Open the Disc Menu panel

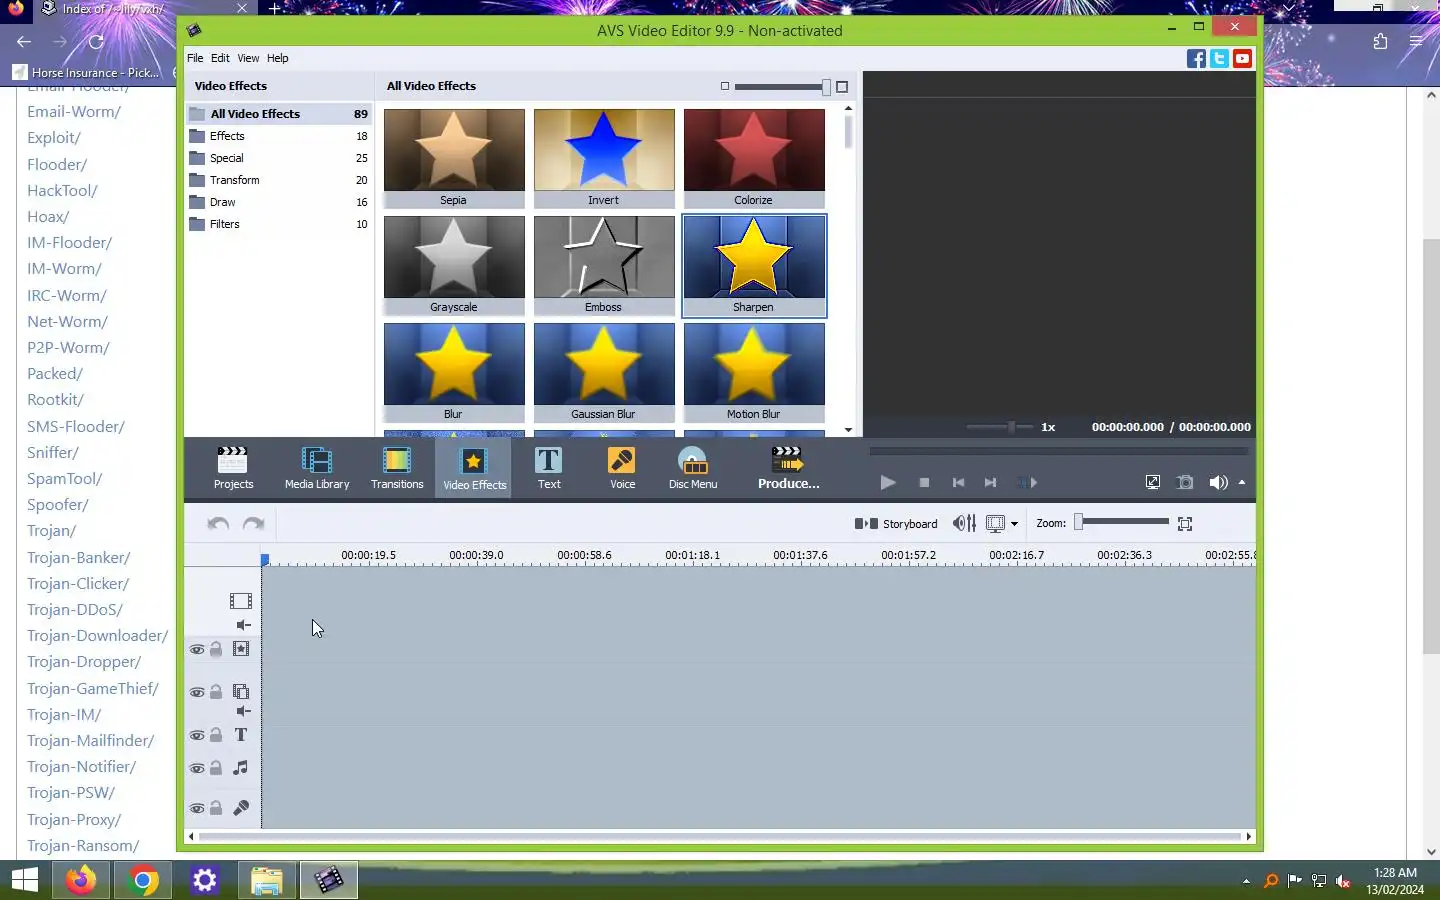693,468
